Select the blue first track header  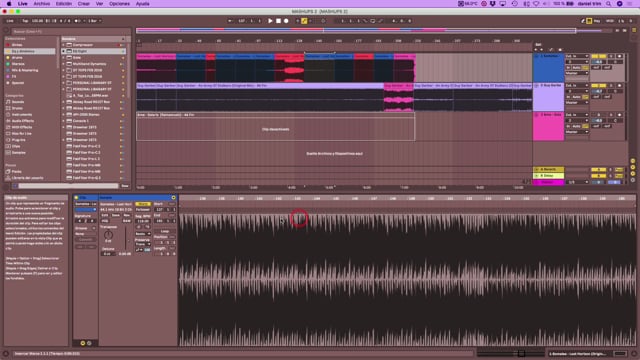[x=549, y=67]
